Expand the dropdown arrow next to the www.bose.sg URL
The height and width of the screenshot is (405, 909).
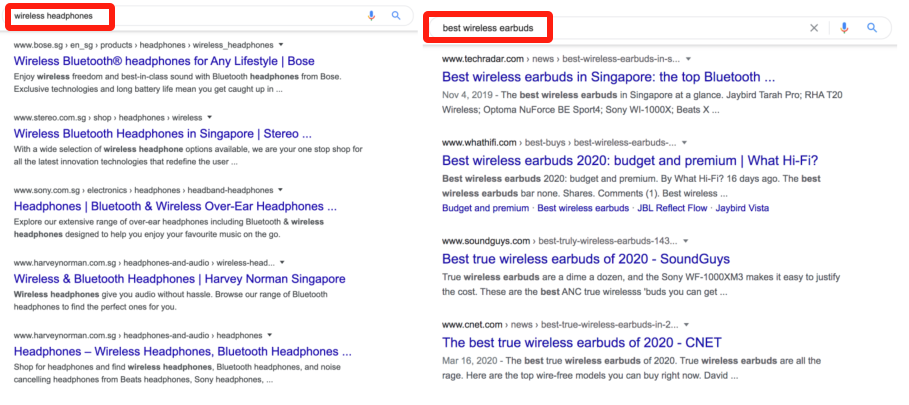point(281,45)
